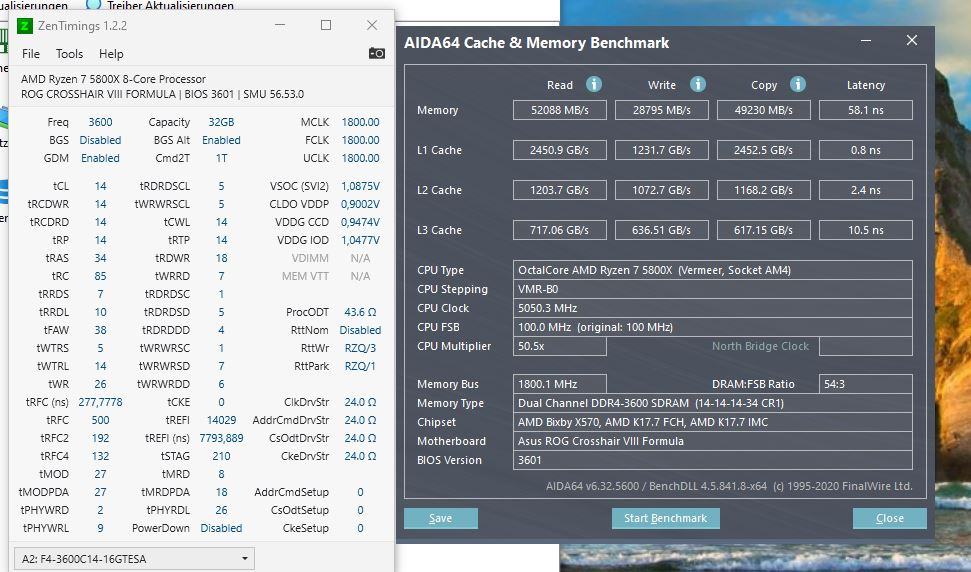This screenshot has width=971, height=572.
Task: Click the L1 Cache Read value 2450.9 GB/s
Action: click(x=560, y=150)
